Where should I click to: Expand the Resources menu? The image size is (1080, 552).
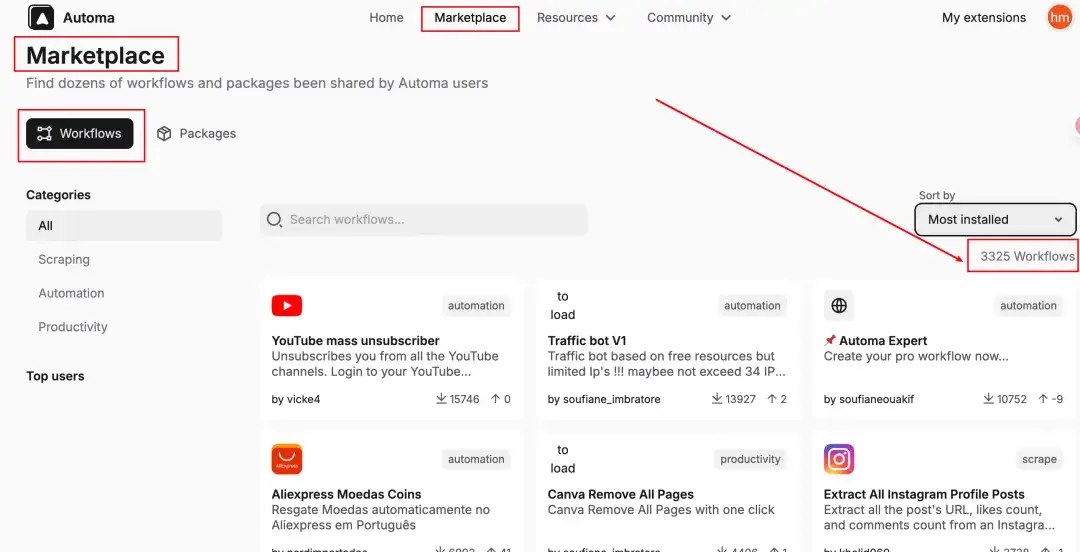coord(576,18)
